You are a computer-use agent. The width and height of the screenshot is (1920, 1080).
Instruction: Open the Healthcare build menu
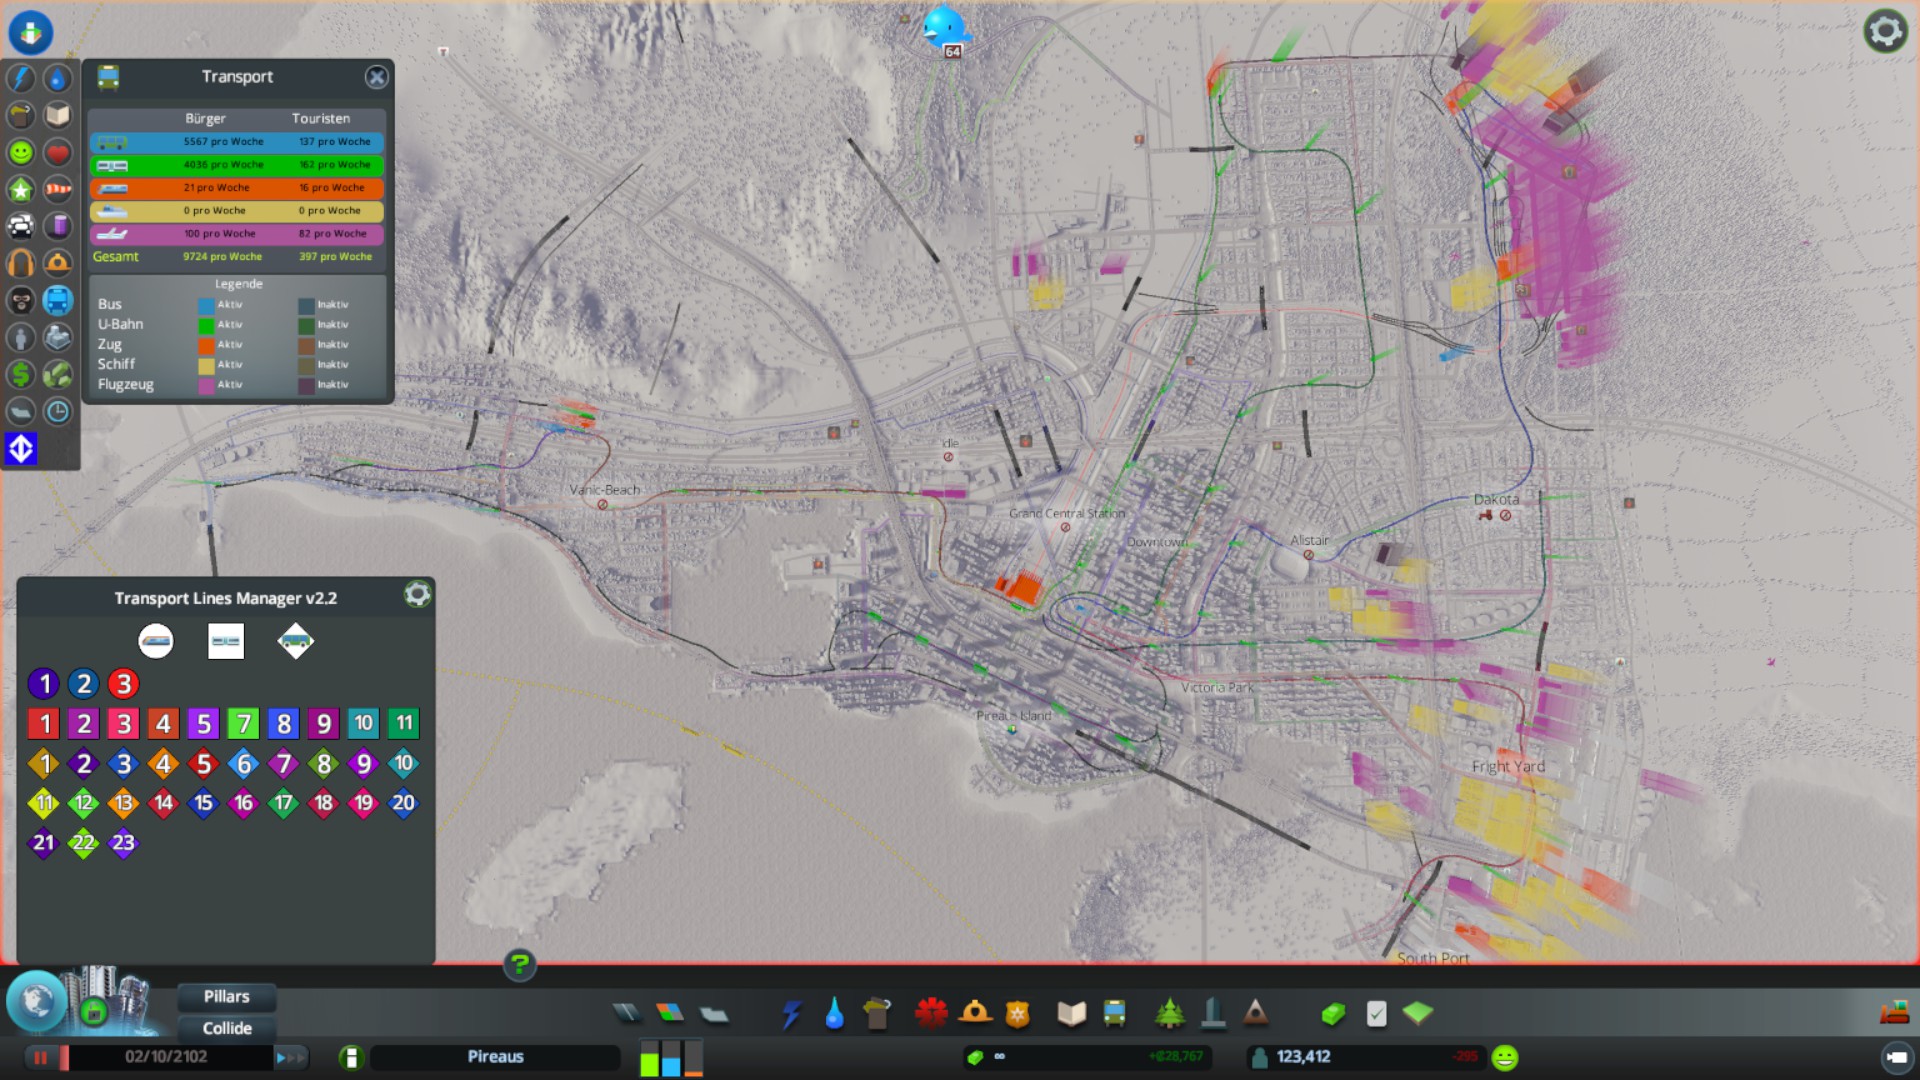tap(931, 1014)
